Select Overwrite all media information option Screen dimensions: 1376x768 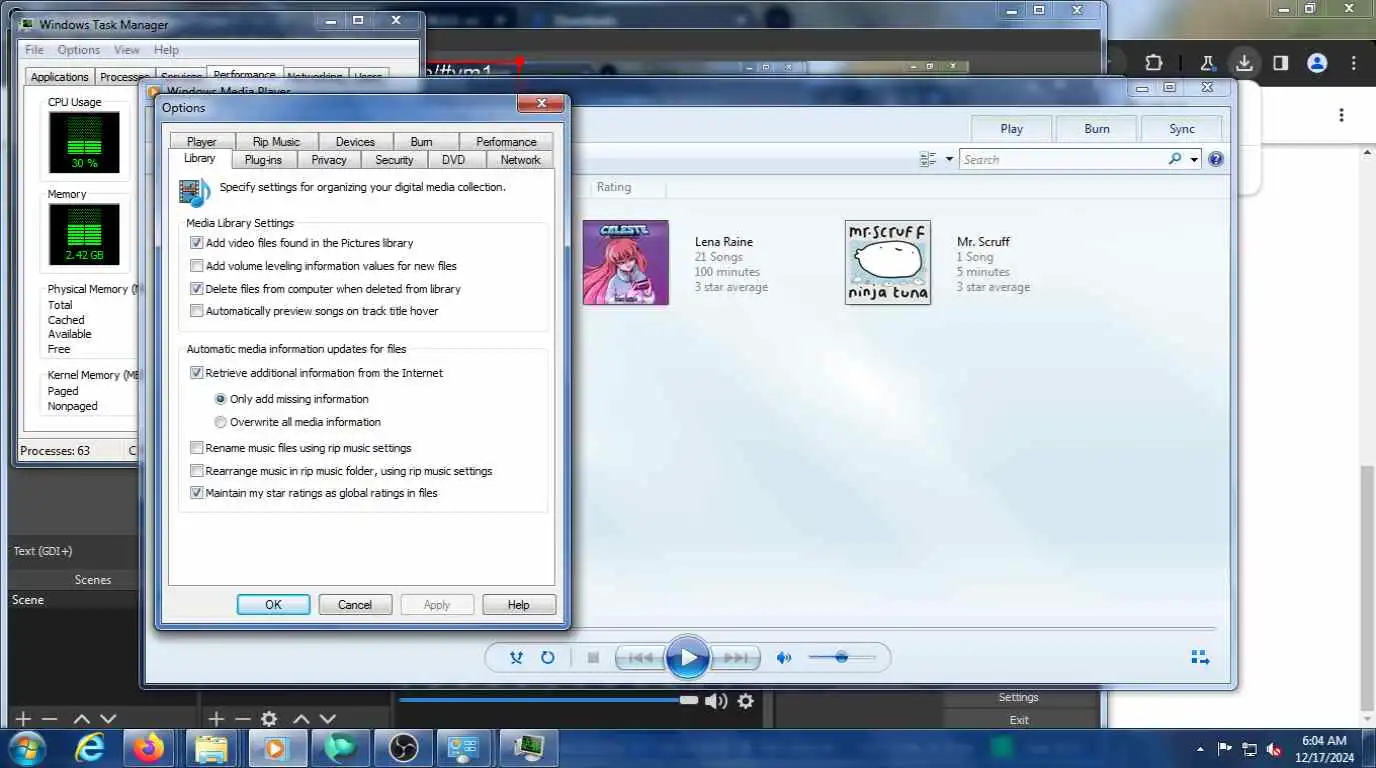221,422
